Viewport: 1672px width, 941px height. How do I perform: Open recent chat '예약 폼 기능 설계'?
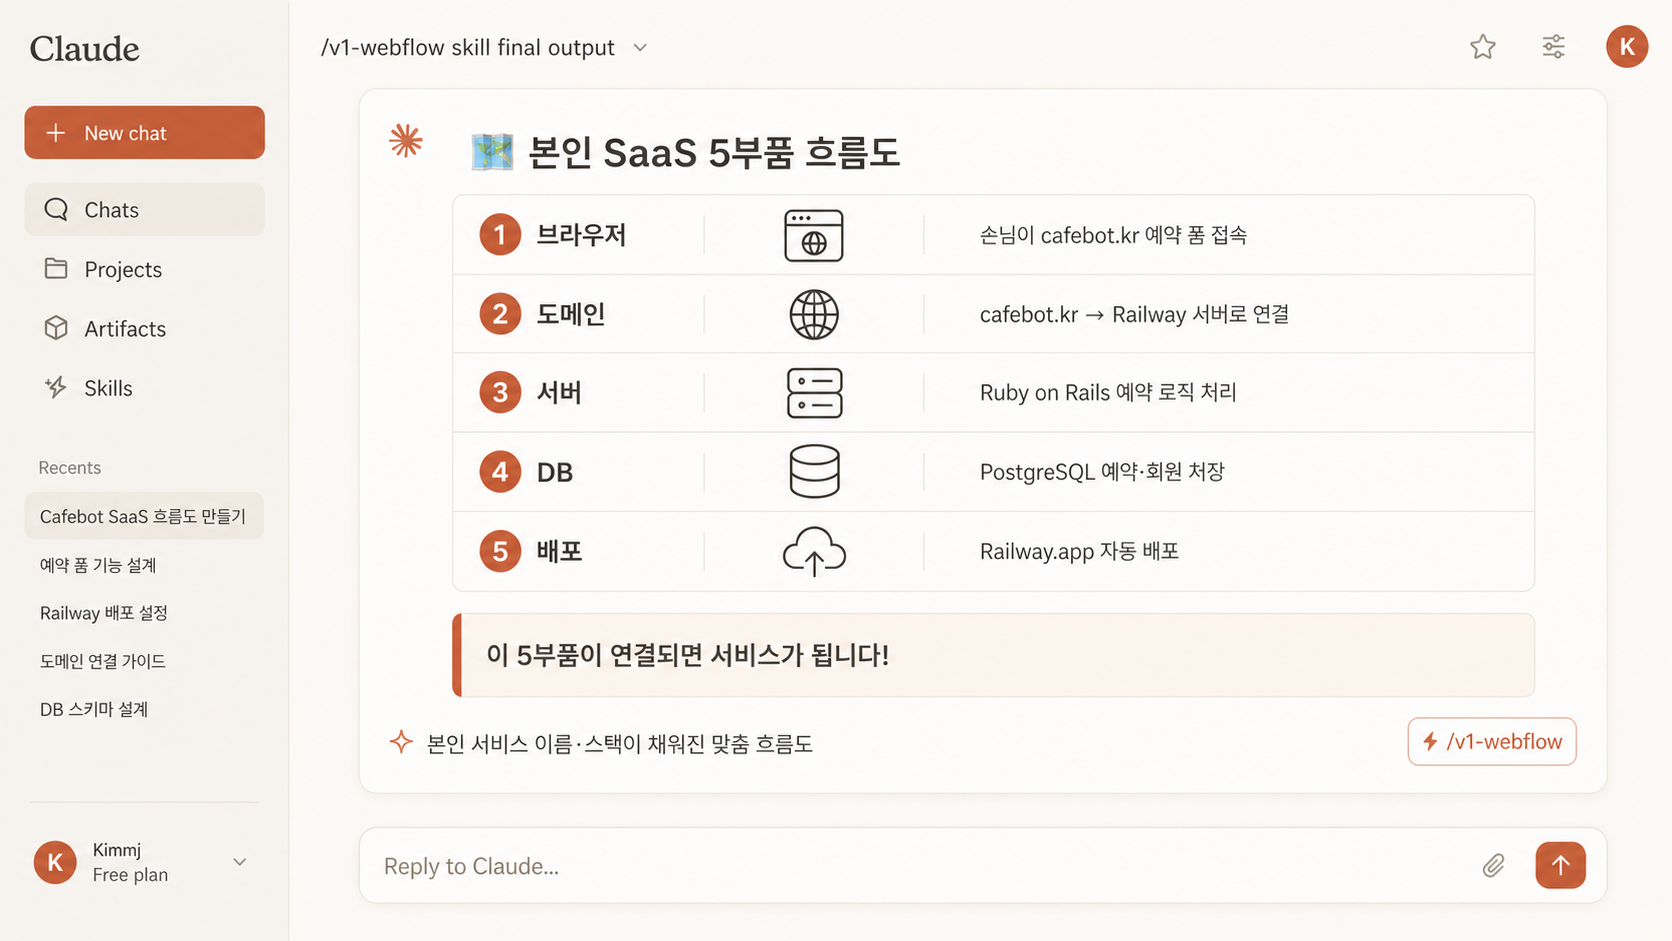pos(98,565)
